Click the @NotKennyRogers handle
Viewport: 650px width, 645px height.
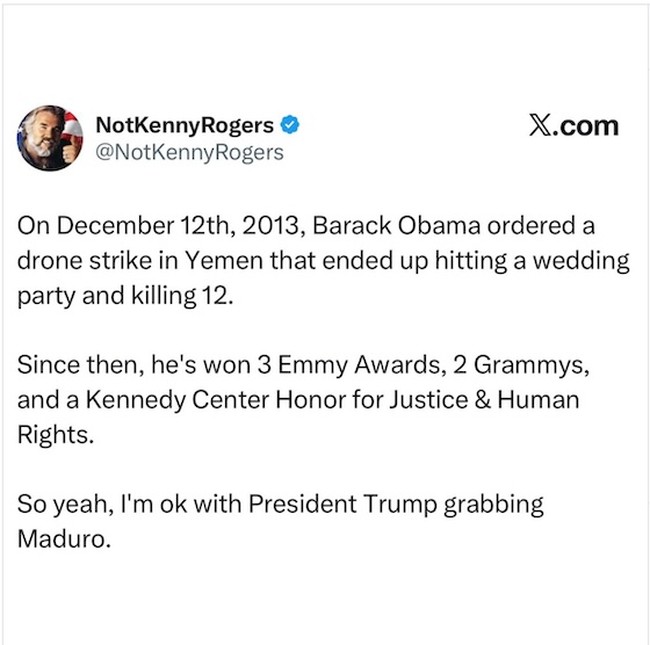point(189,152)
